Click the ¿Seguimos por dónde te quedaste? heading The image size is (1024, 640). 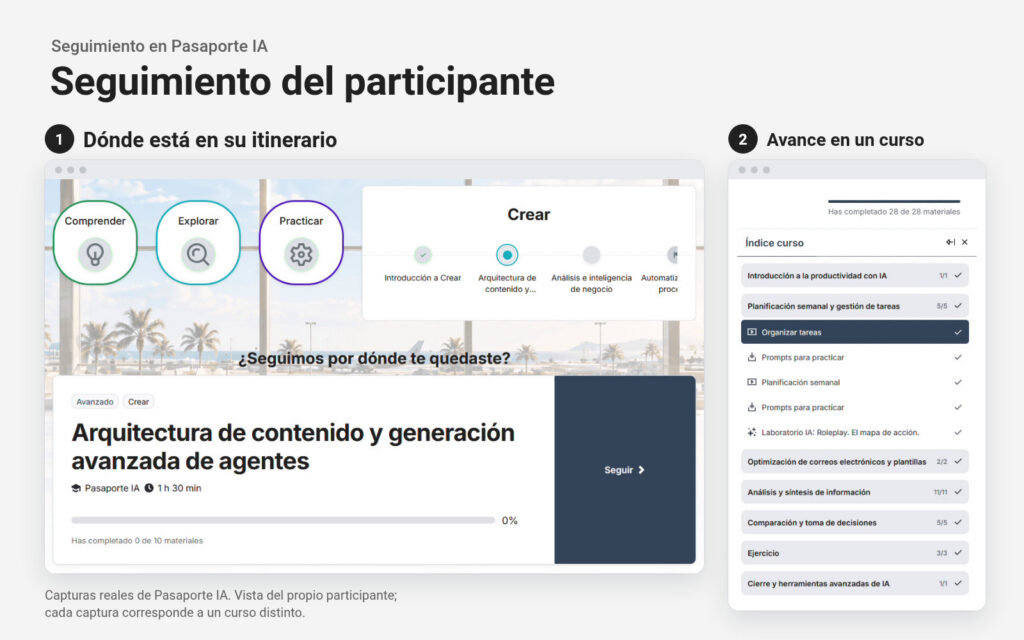tap(374, 358)
